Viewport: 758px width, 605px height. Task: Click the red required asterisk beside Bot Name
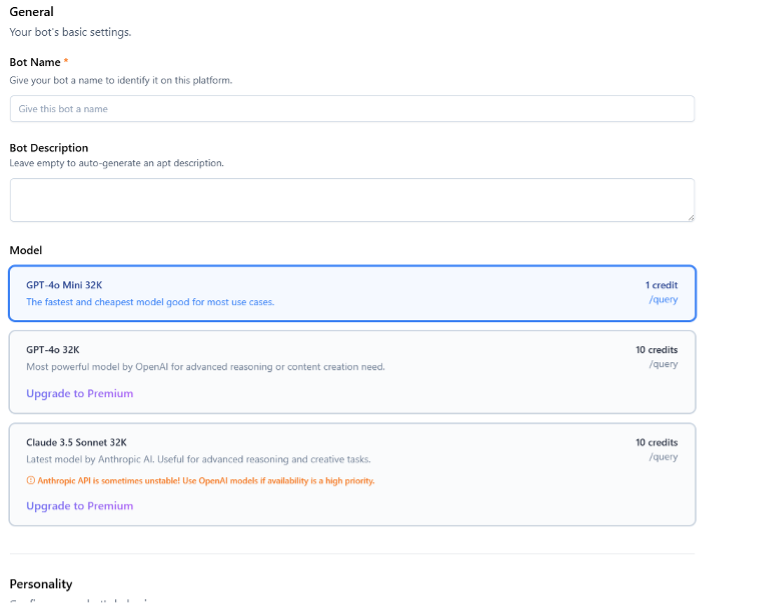(66, 62)
